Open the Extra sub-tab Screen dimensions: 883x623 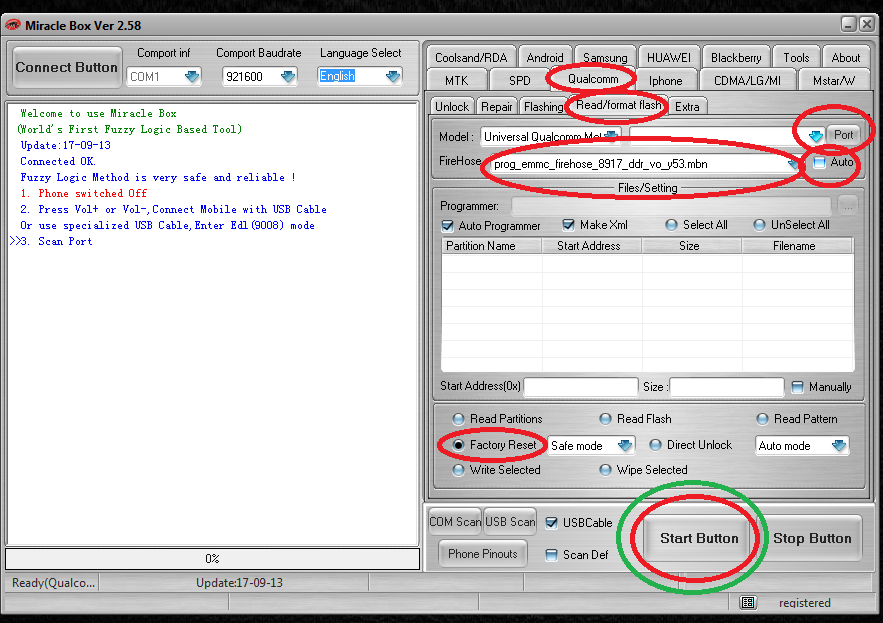687,106
